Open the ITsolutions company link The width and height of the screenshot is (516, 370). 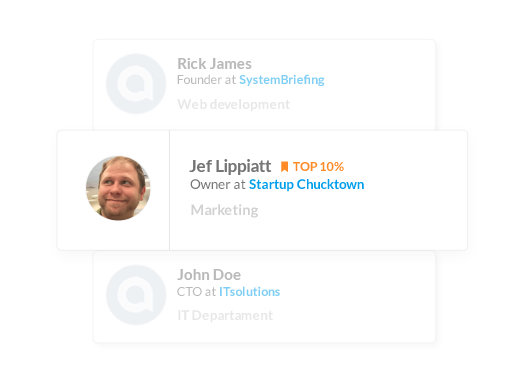coord(249,292)
